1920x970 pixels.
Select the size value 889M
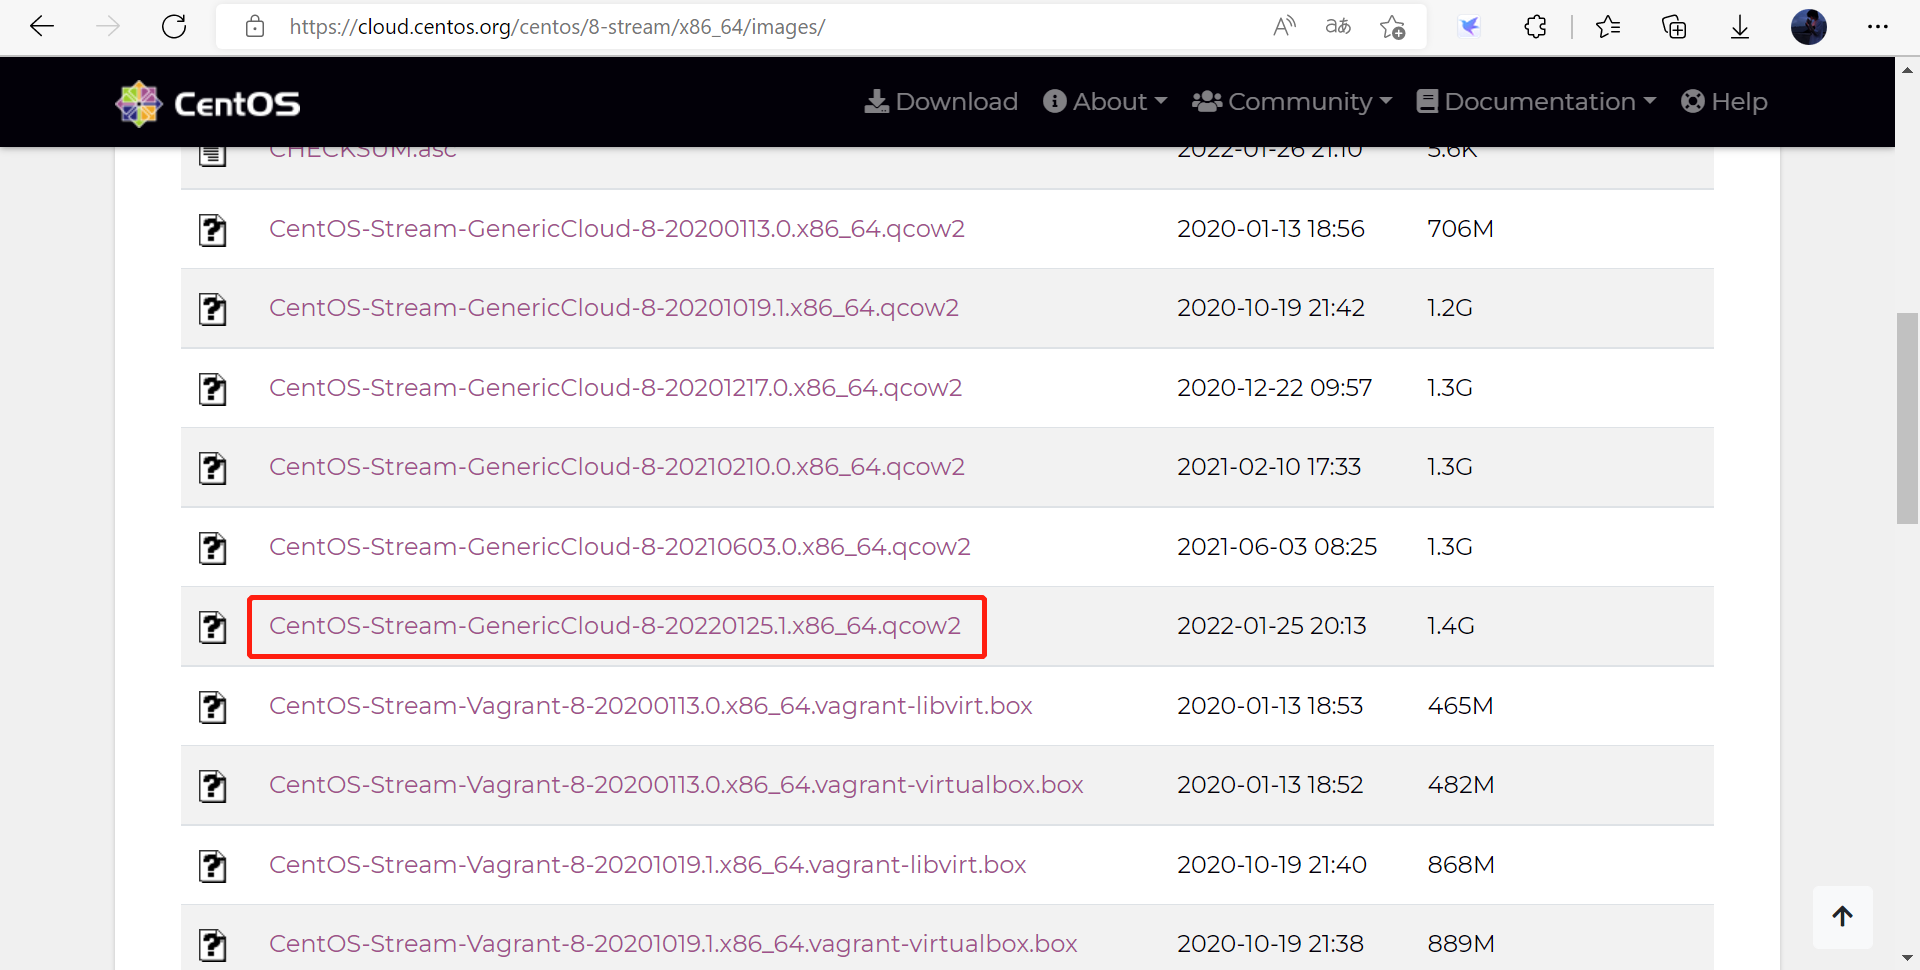(x=1461, y=944)
